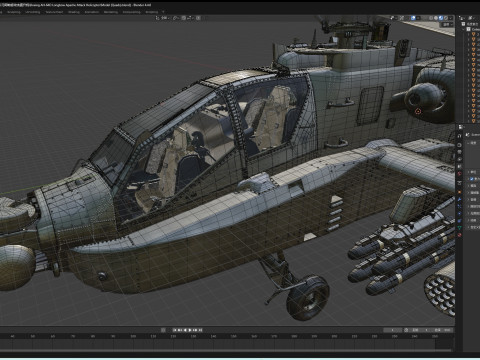Open the overlays options dropdown arrow

click(418, 18)
